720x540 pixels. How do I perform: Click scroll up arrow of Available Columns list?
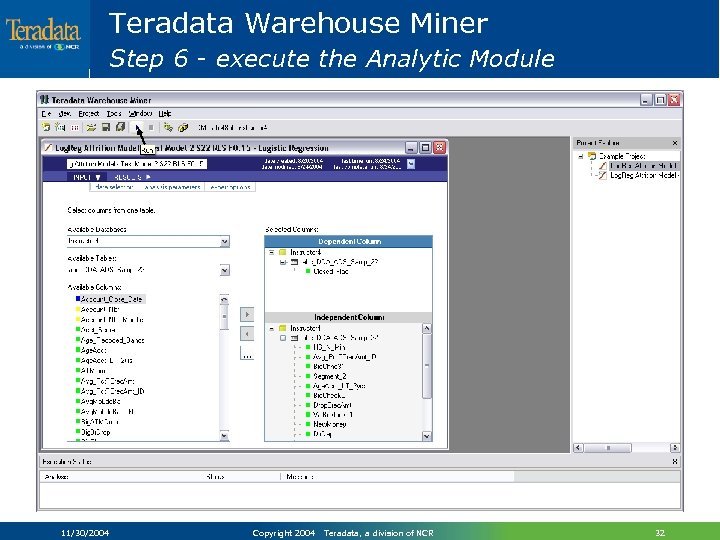224,299
